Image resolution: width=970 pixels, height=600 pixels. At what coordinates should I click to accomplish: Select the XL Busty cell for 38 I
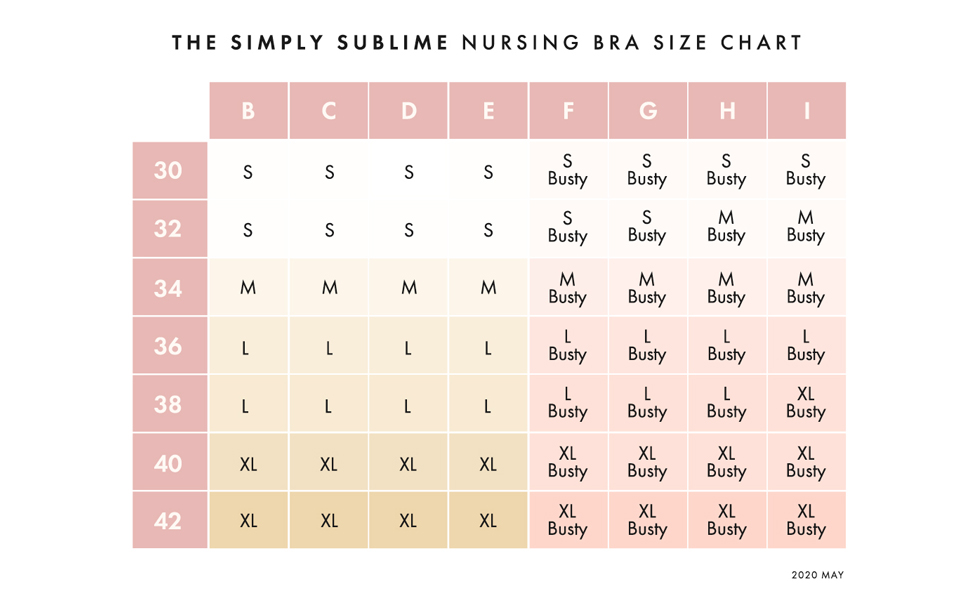click(x=806, y=403)
